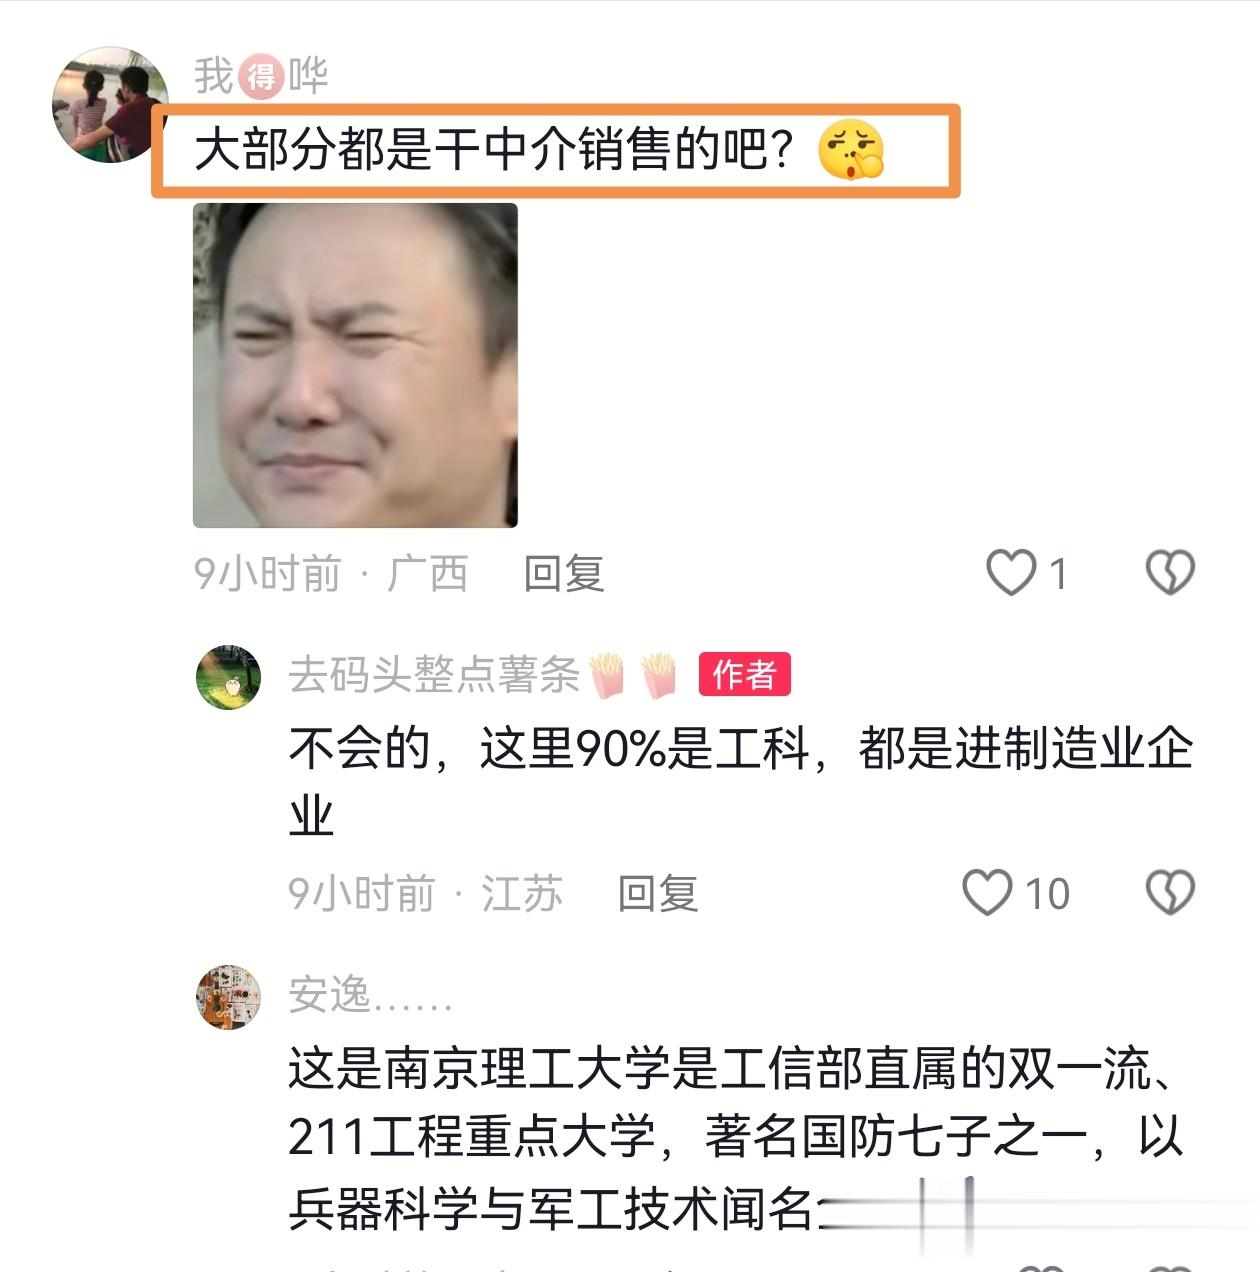Tap the like count 10 on author reply
This screenshot has width=1260, height=1272.
[x=1047, y=894]
